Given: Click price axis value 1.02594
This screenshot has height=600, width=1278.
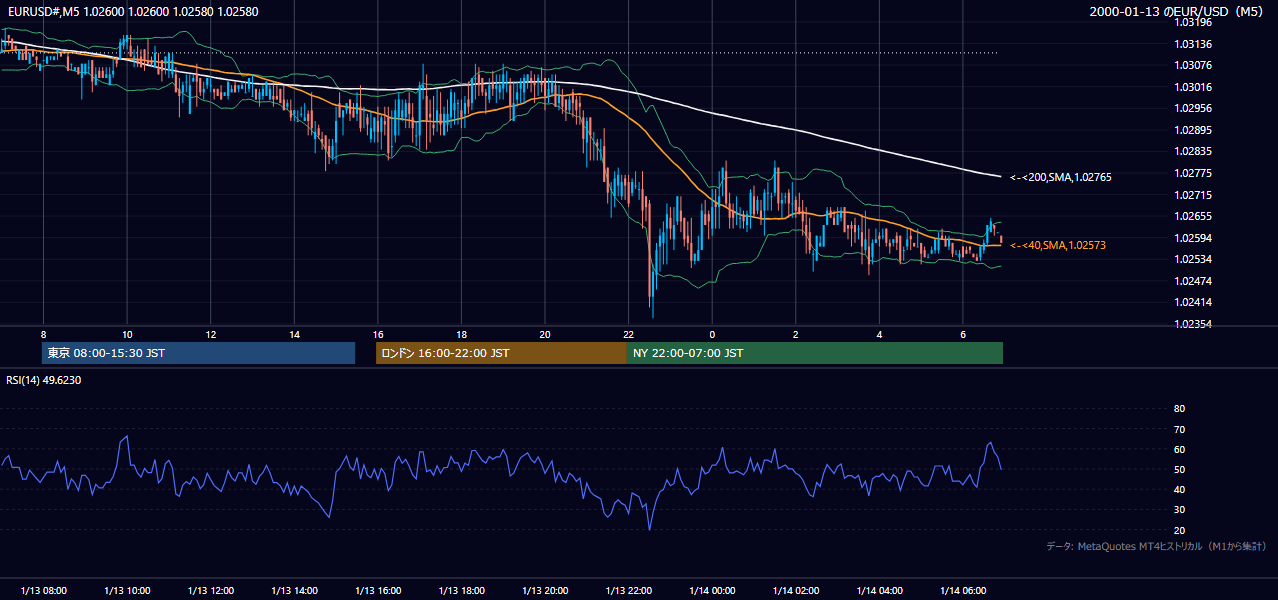Looking at the screenshot, I should coord(1193,238).
